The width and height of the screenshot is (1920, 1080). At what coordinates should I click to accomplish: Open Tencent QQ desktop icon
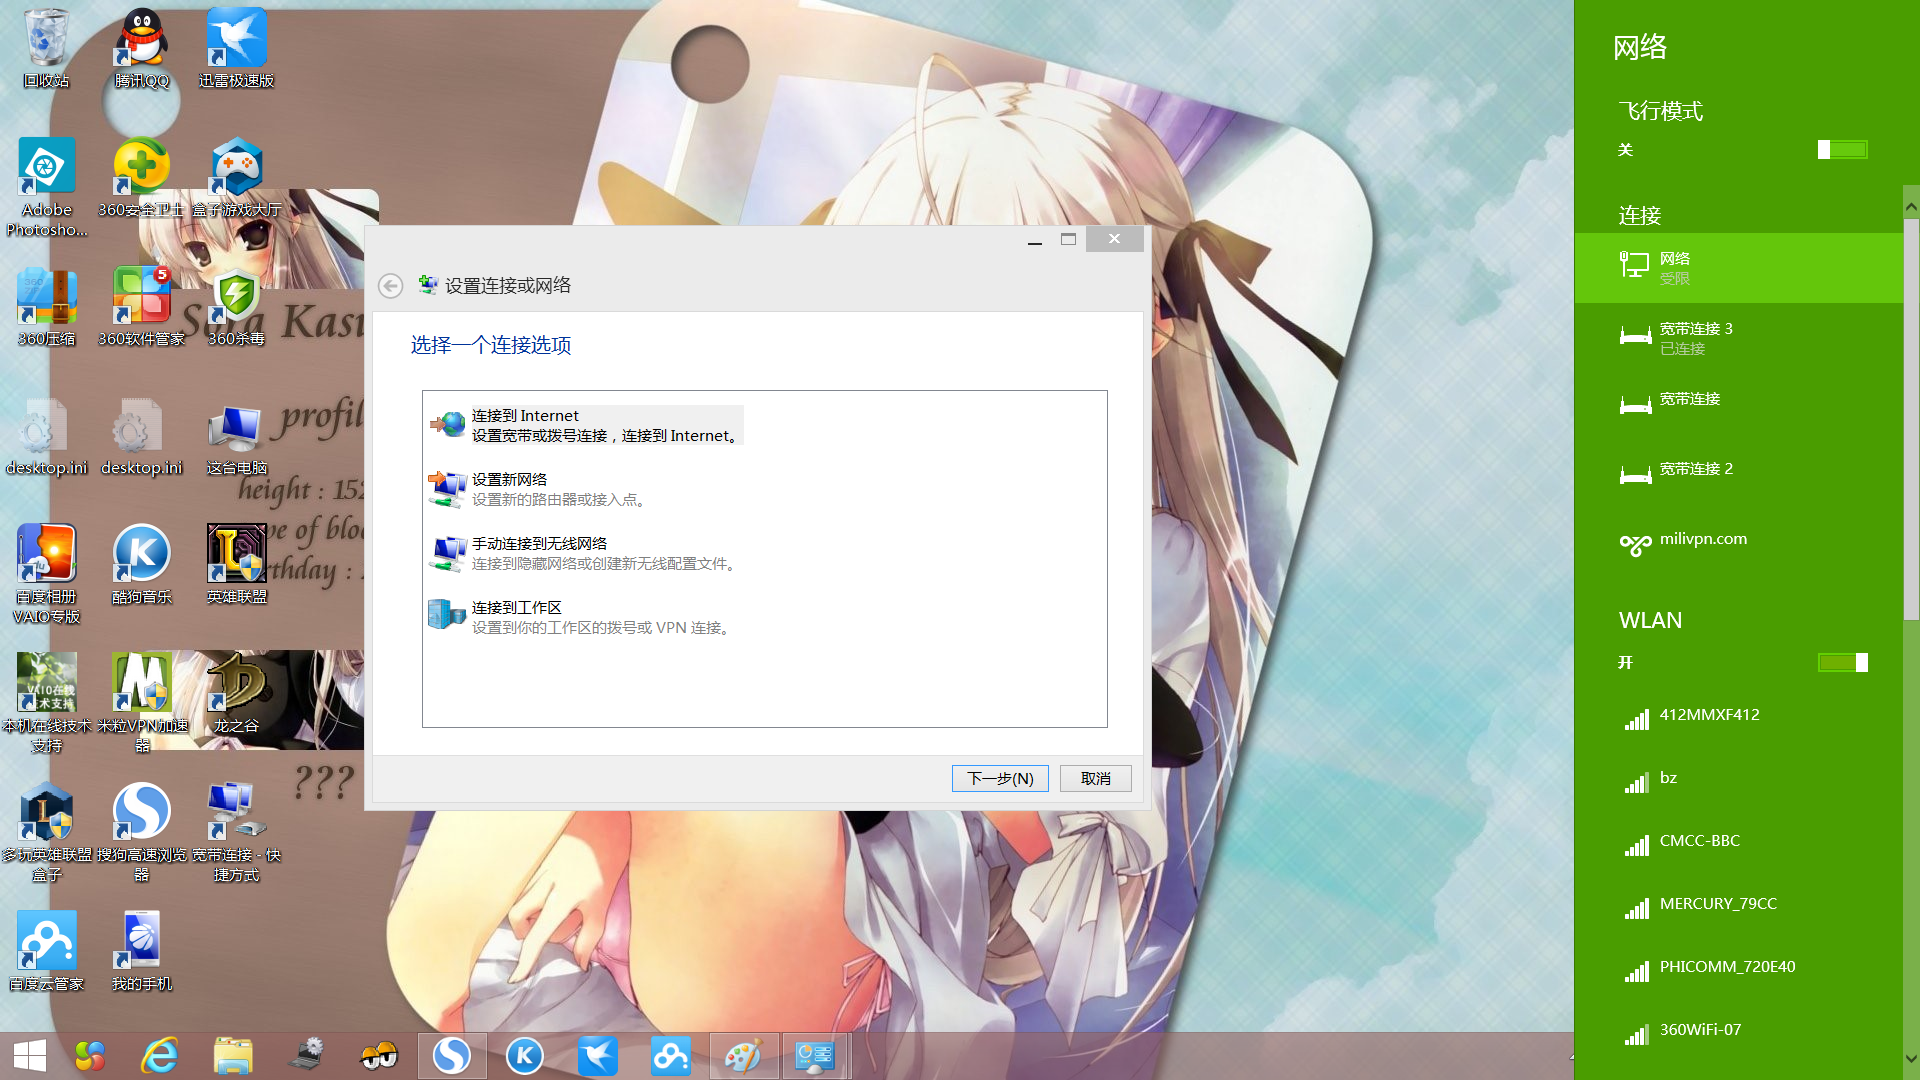(141, 48)
